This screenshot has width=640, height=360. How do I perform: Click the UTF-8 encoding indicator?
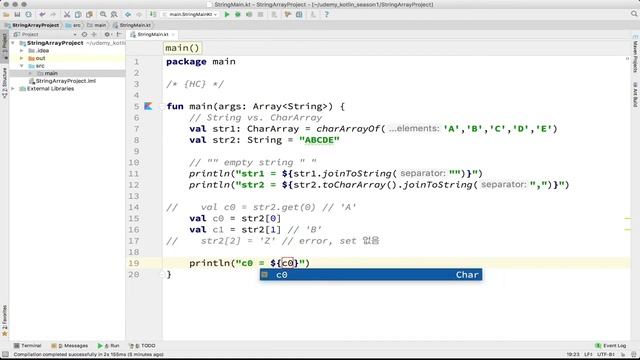coord(606,355)
